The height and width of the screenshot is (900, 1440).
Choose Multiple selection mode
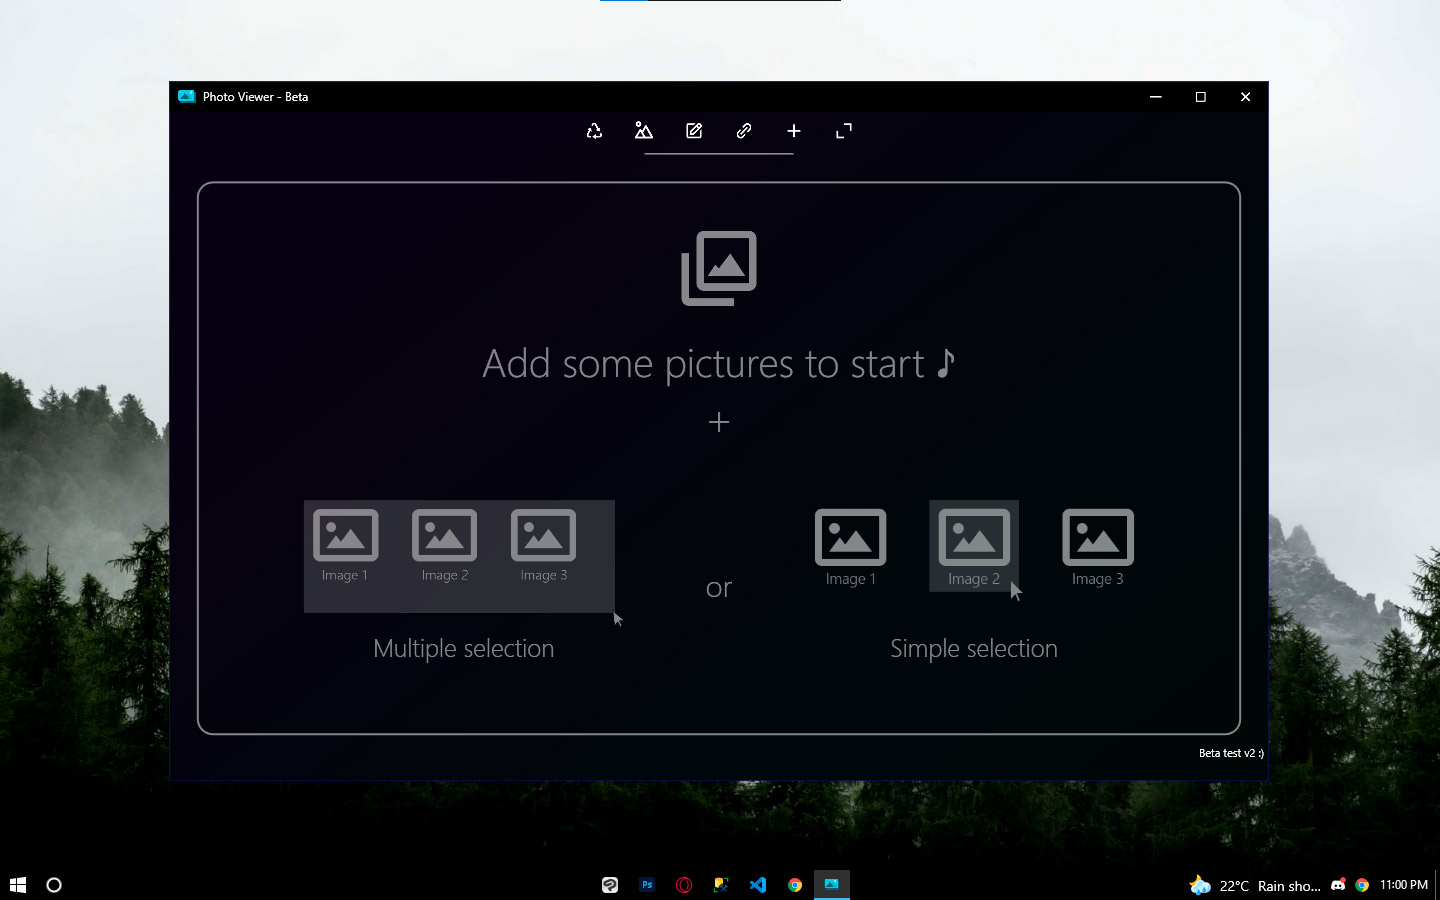(x=463, y=648)
